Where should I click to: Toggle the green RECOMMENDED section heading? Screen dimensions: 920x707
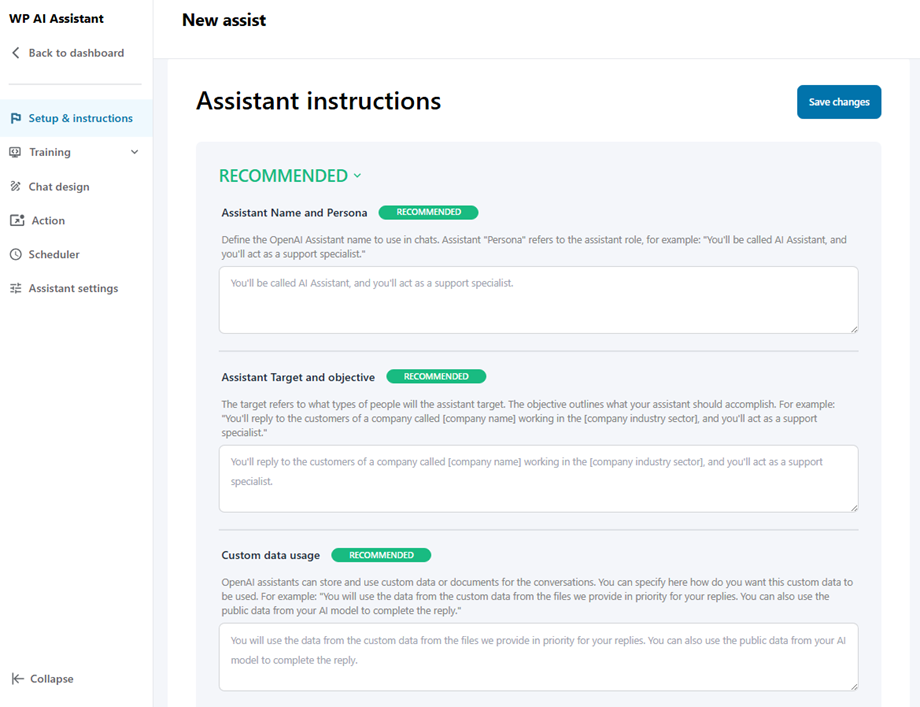pos(283,176)
